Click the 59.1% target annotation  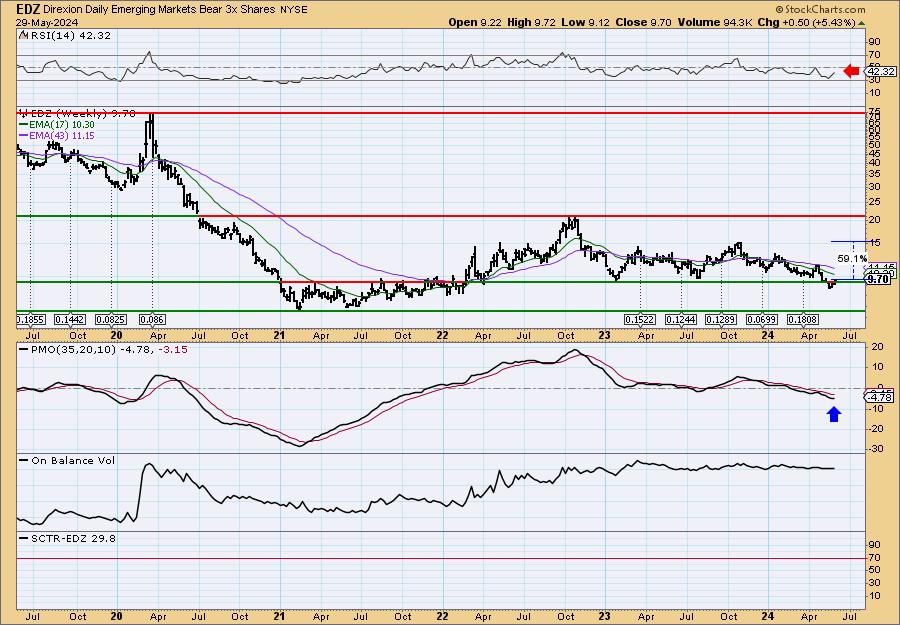(852, 259)
